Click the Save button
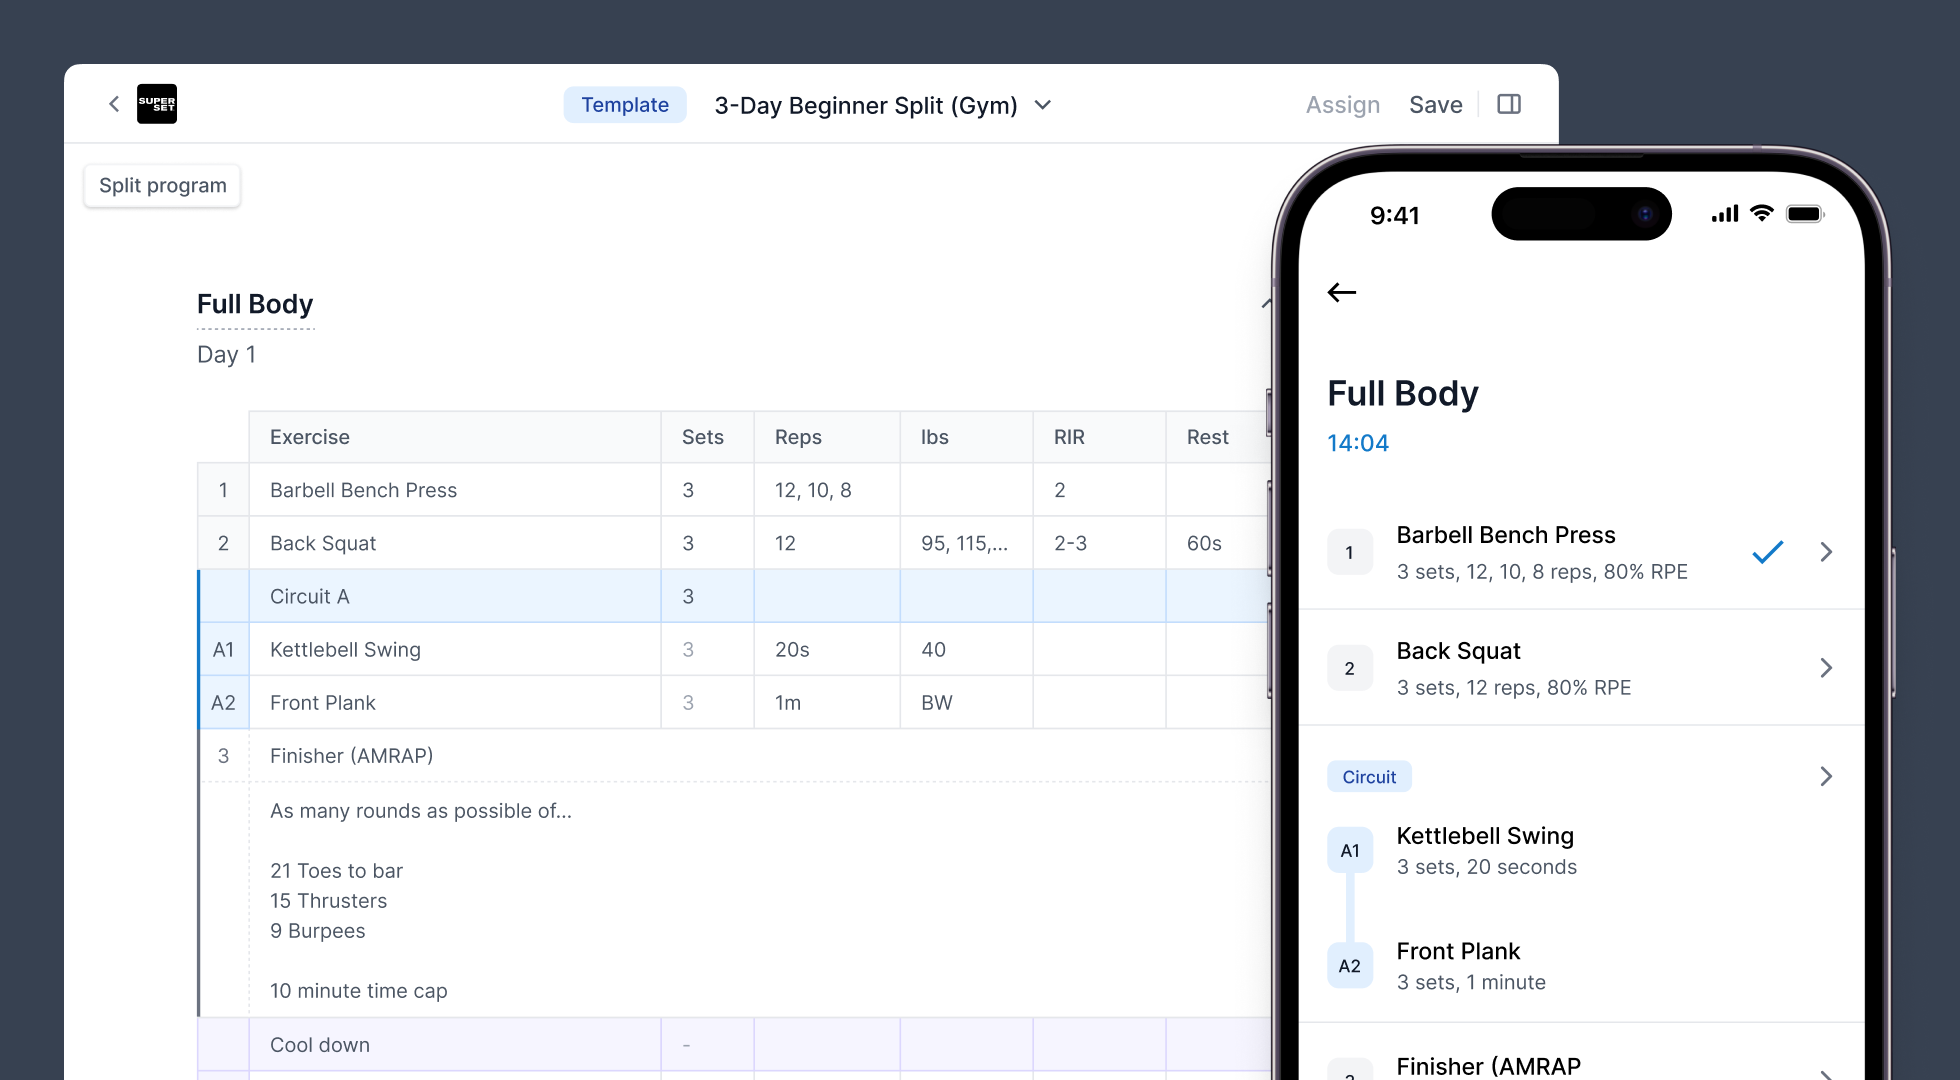1960x1080 pixels. click(1435, 105)
